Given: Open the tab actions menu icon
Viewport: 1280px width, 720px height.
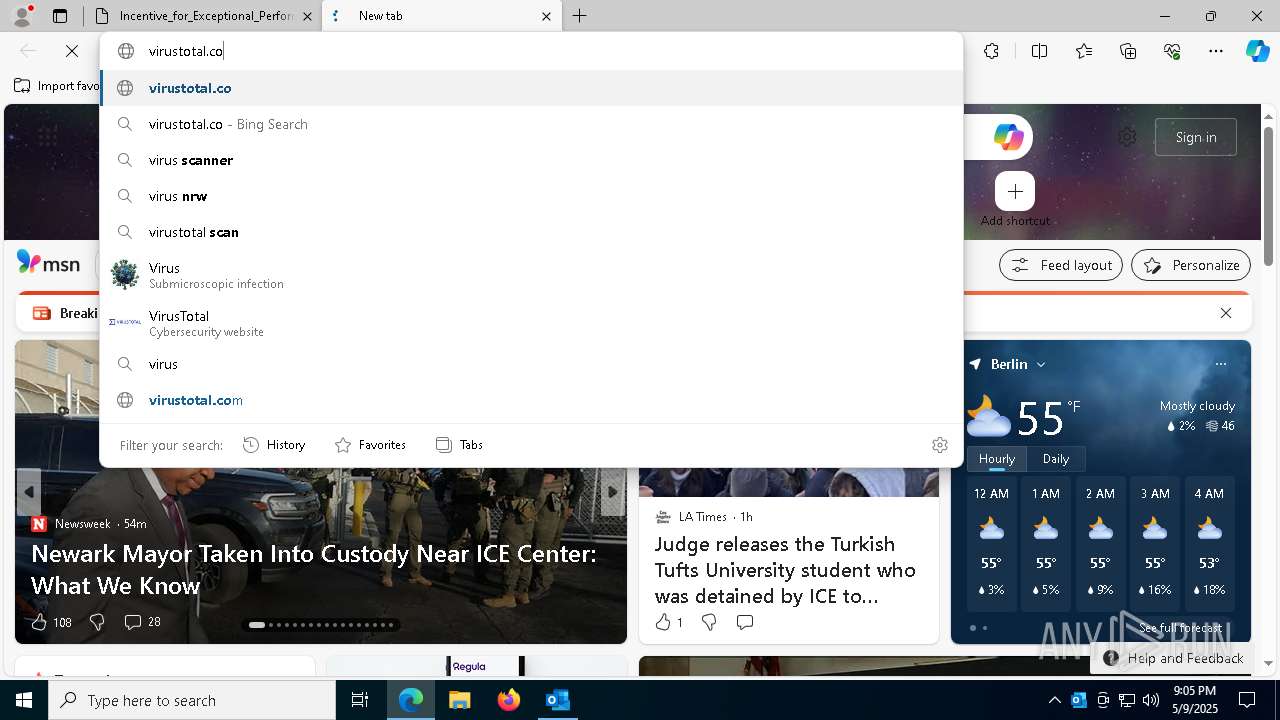Looking at the screenshot, I should coord(60,16).
